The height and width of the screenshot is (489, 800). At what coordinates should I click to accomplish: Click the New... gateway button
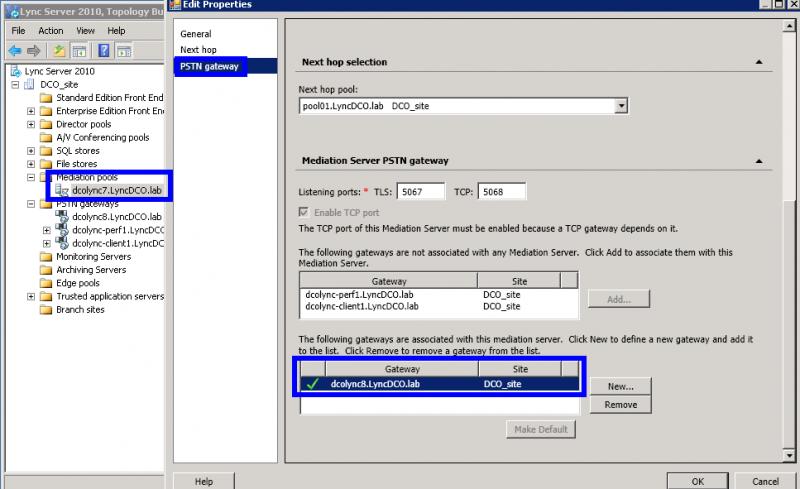point(620,385)
